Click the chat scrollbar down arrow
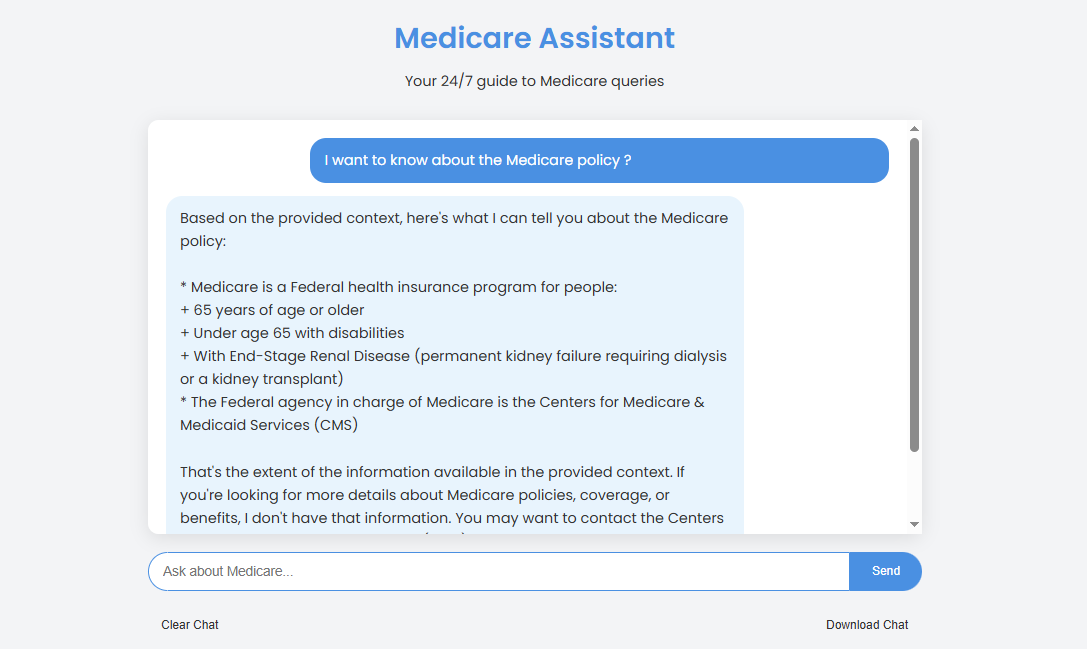 914,524
